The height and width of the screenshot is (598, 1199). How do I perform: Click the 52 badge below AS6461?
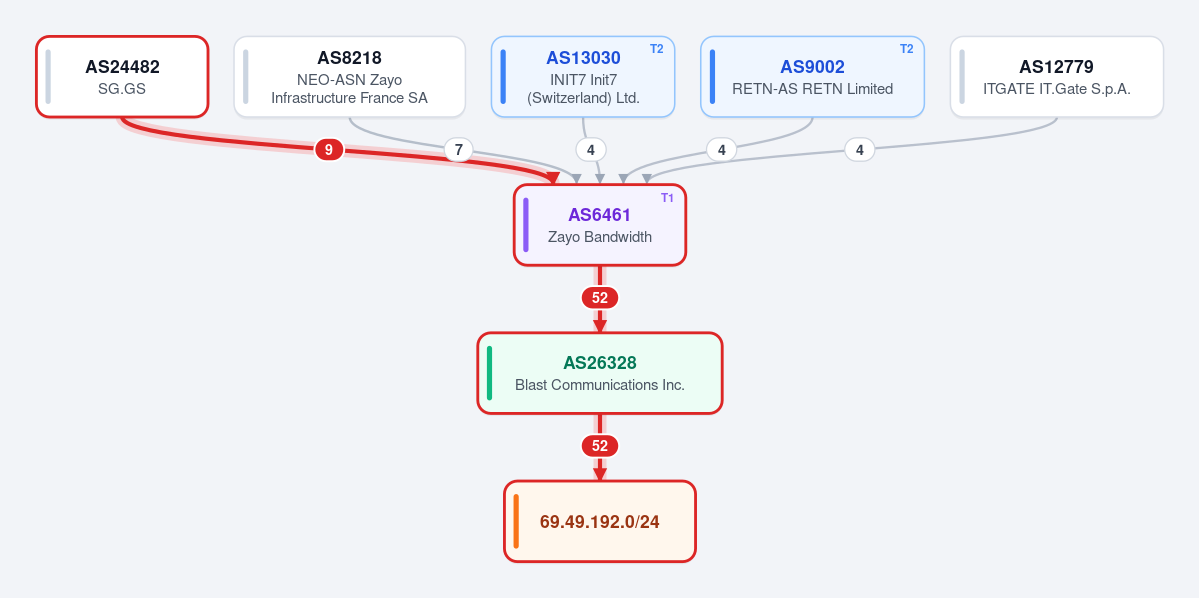(x=600, y=297)
